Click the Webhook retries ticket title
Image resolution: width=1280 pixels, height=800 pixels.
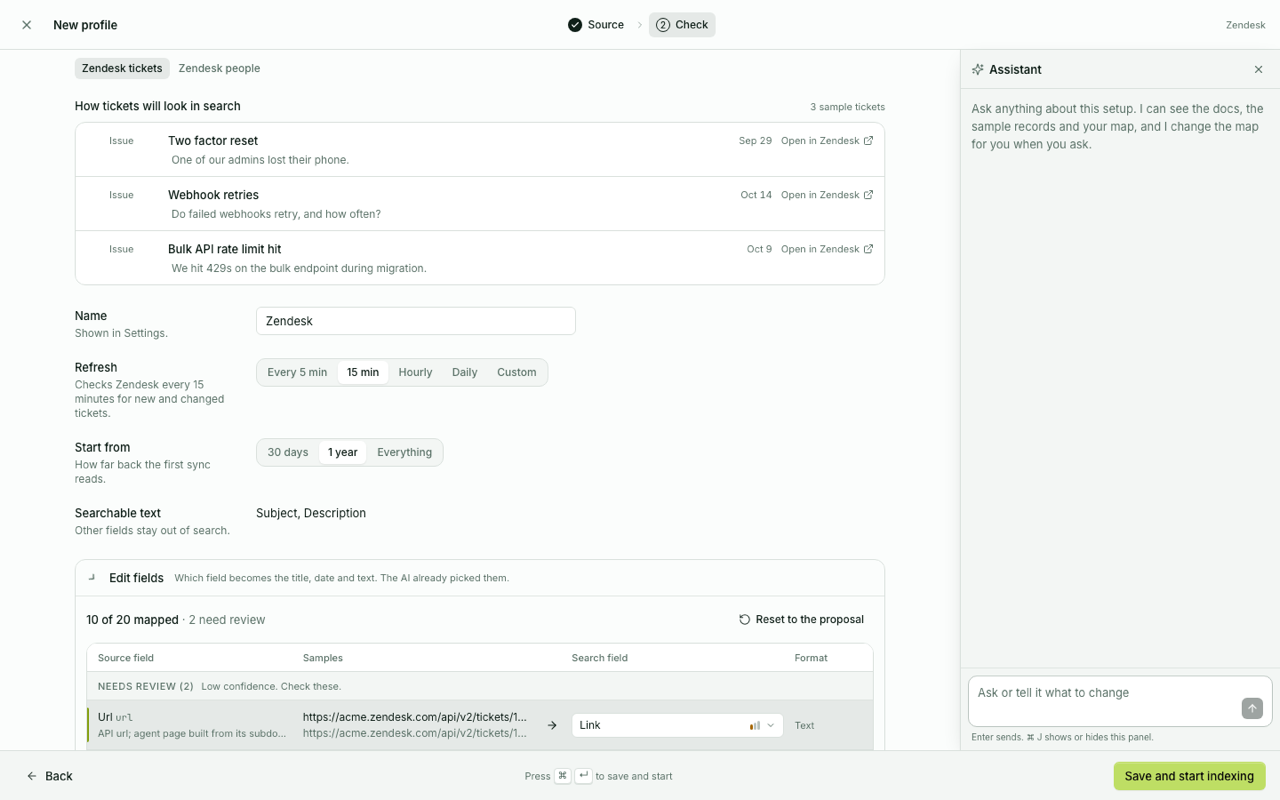213,195
